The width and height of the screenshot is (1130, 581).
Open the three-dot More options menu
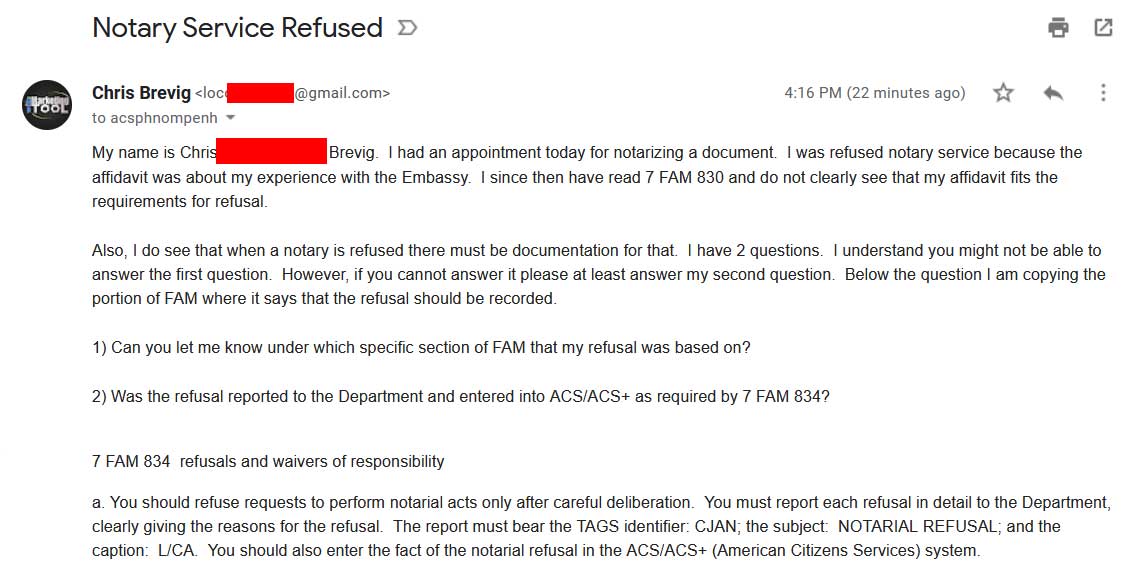tap(1103, 93)
